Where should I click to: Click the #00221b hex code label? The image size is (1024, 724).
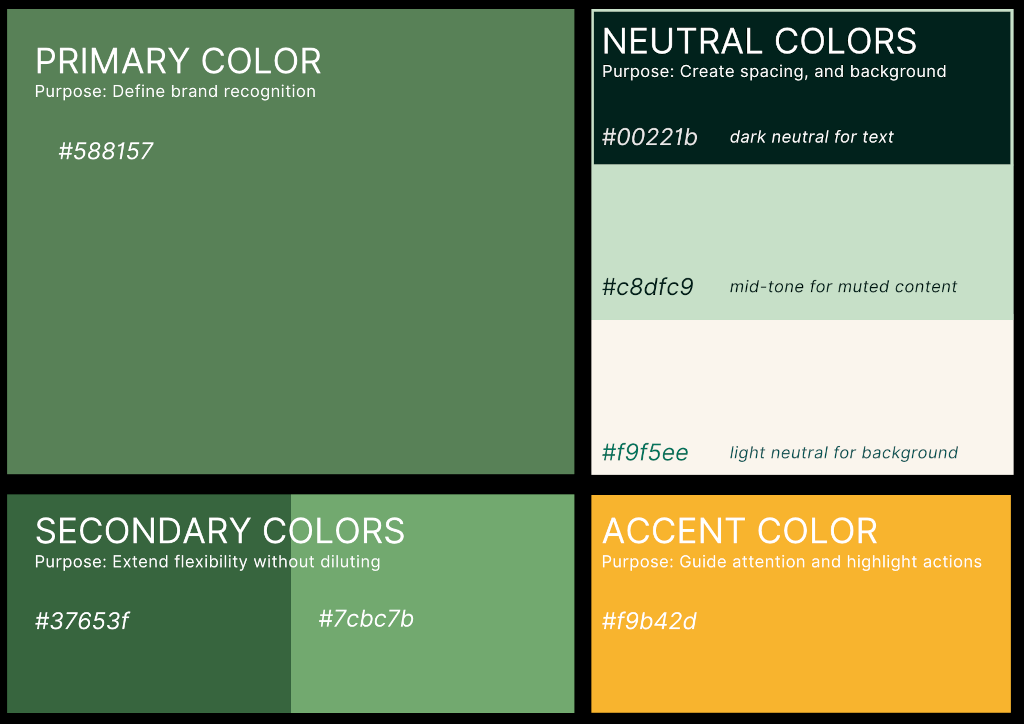[x=650, y=138]
